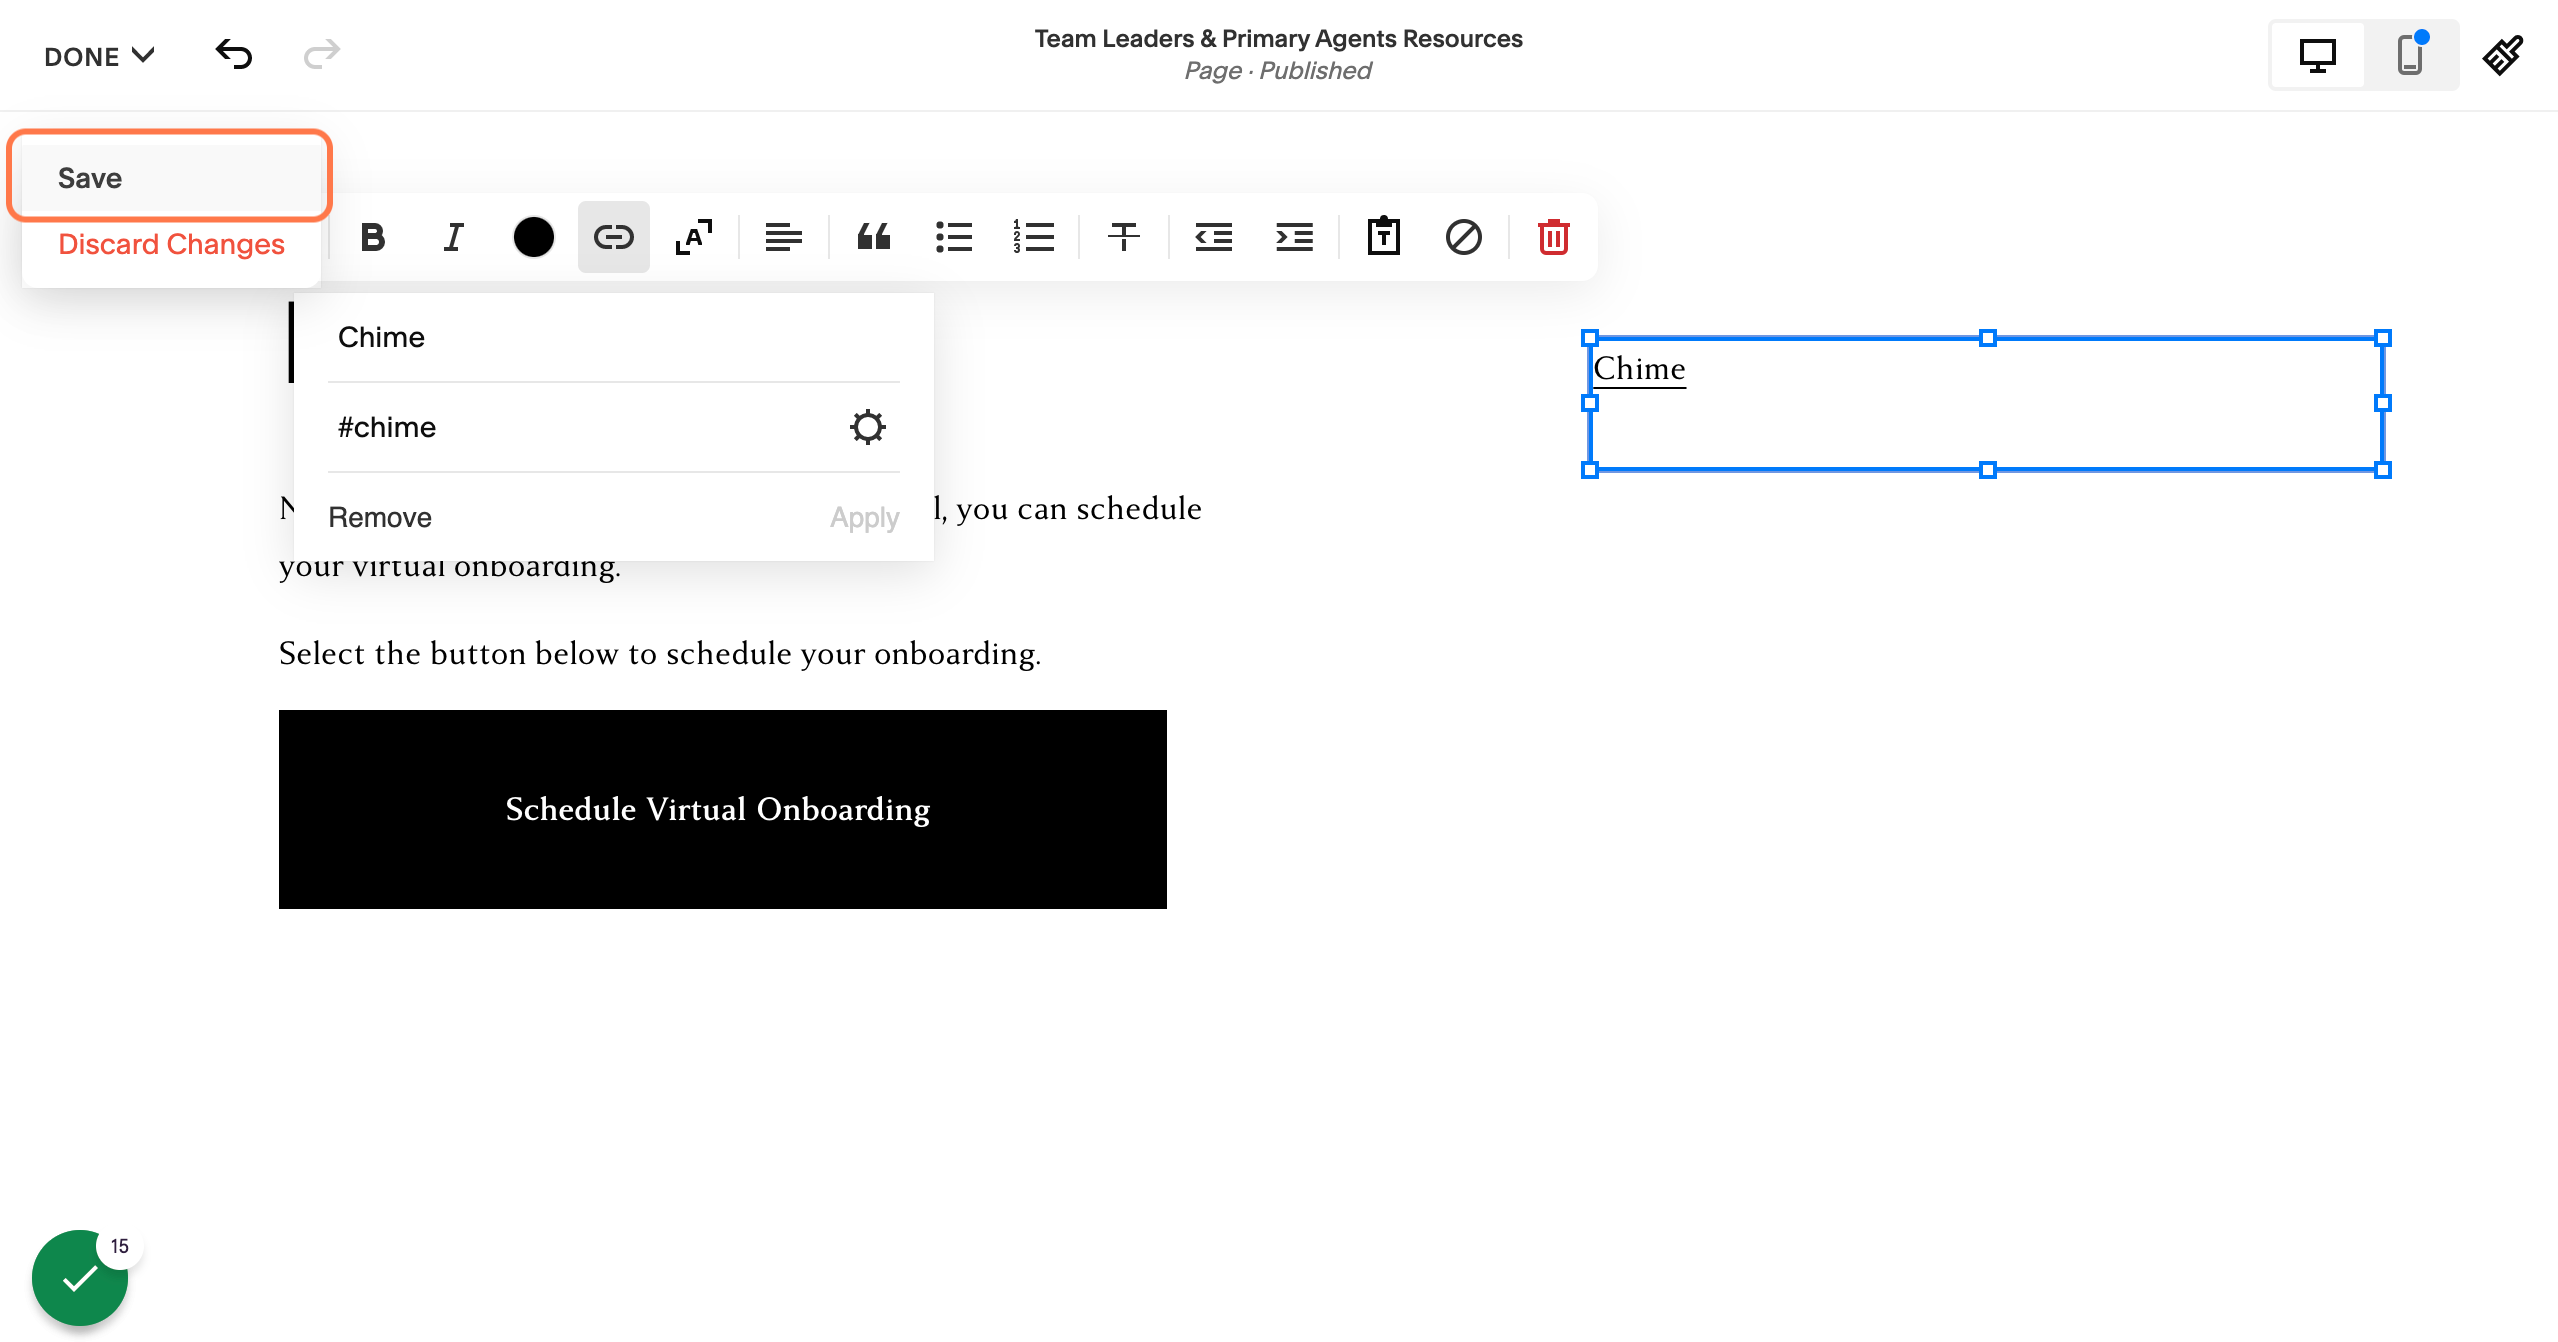Screen dimensions: 2558x1342
Task: Select Discard Changes menu option
Action: point(171,244)
